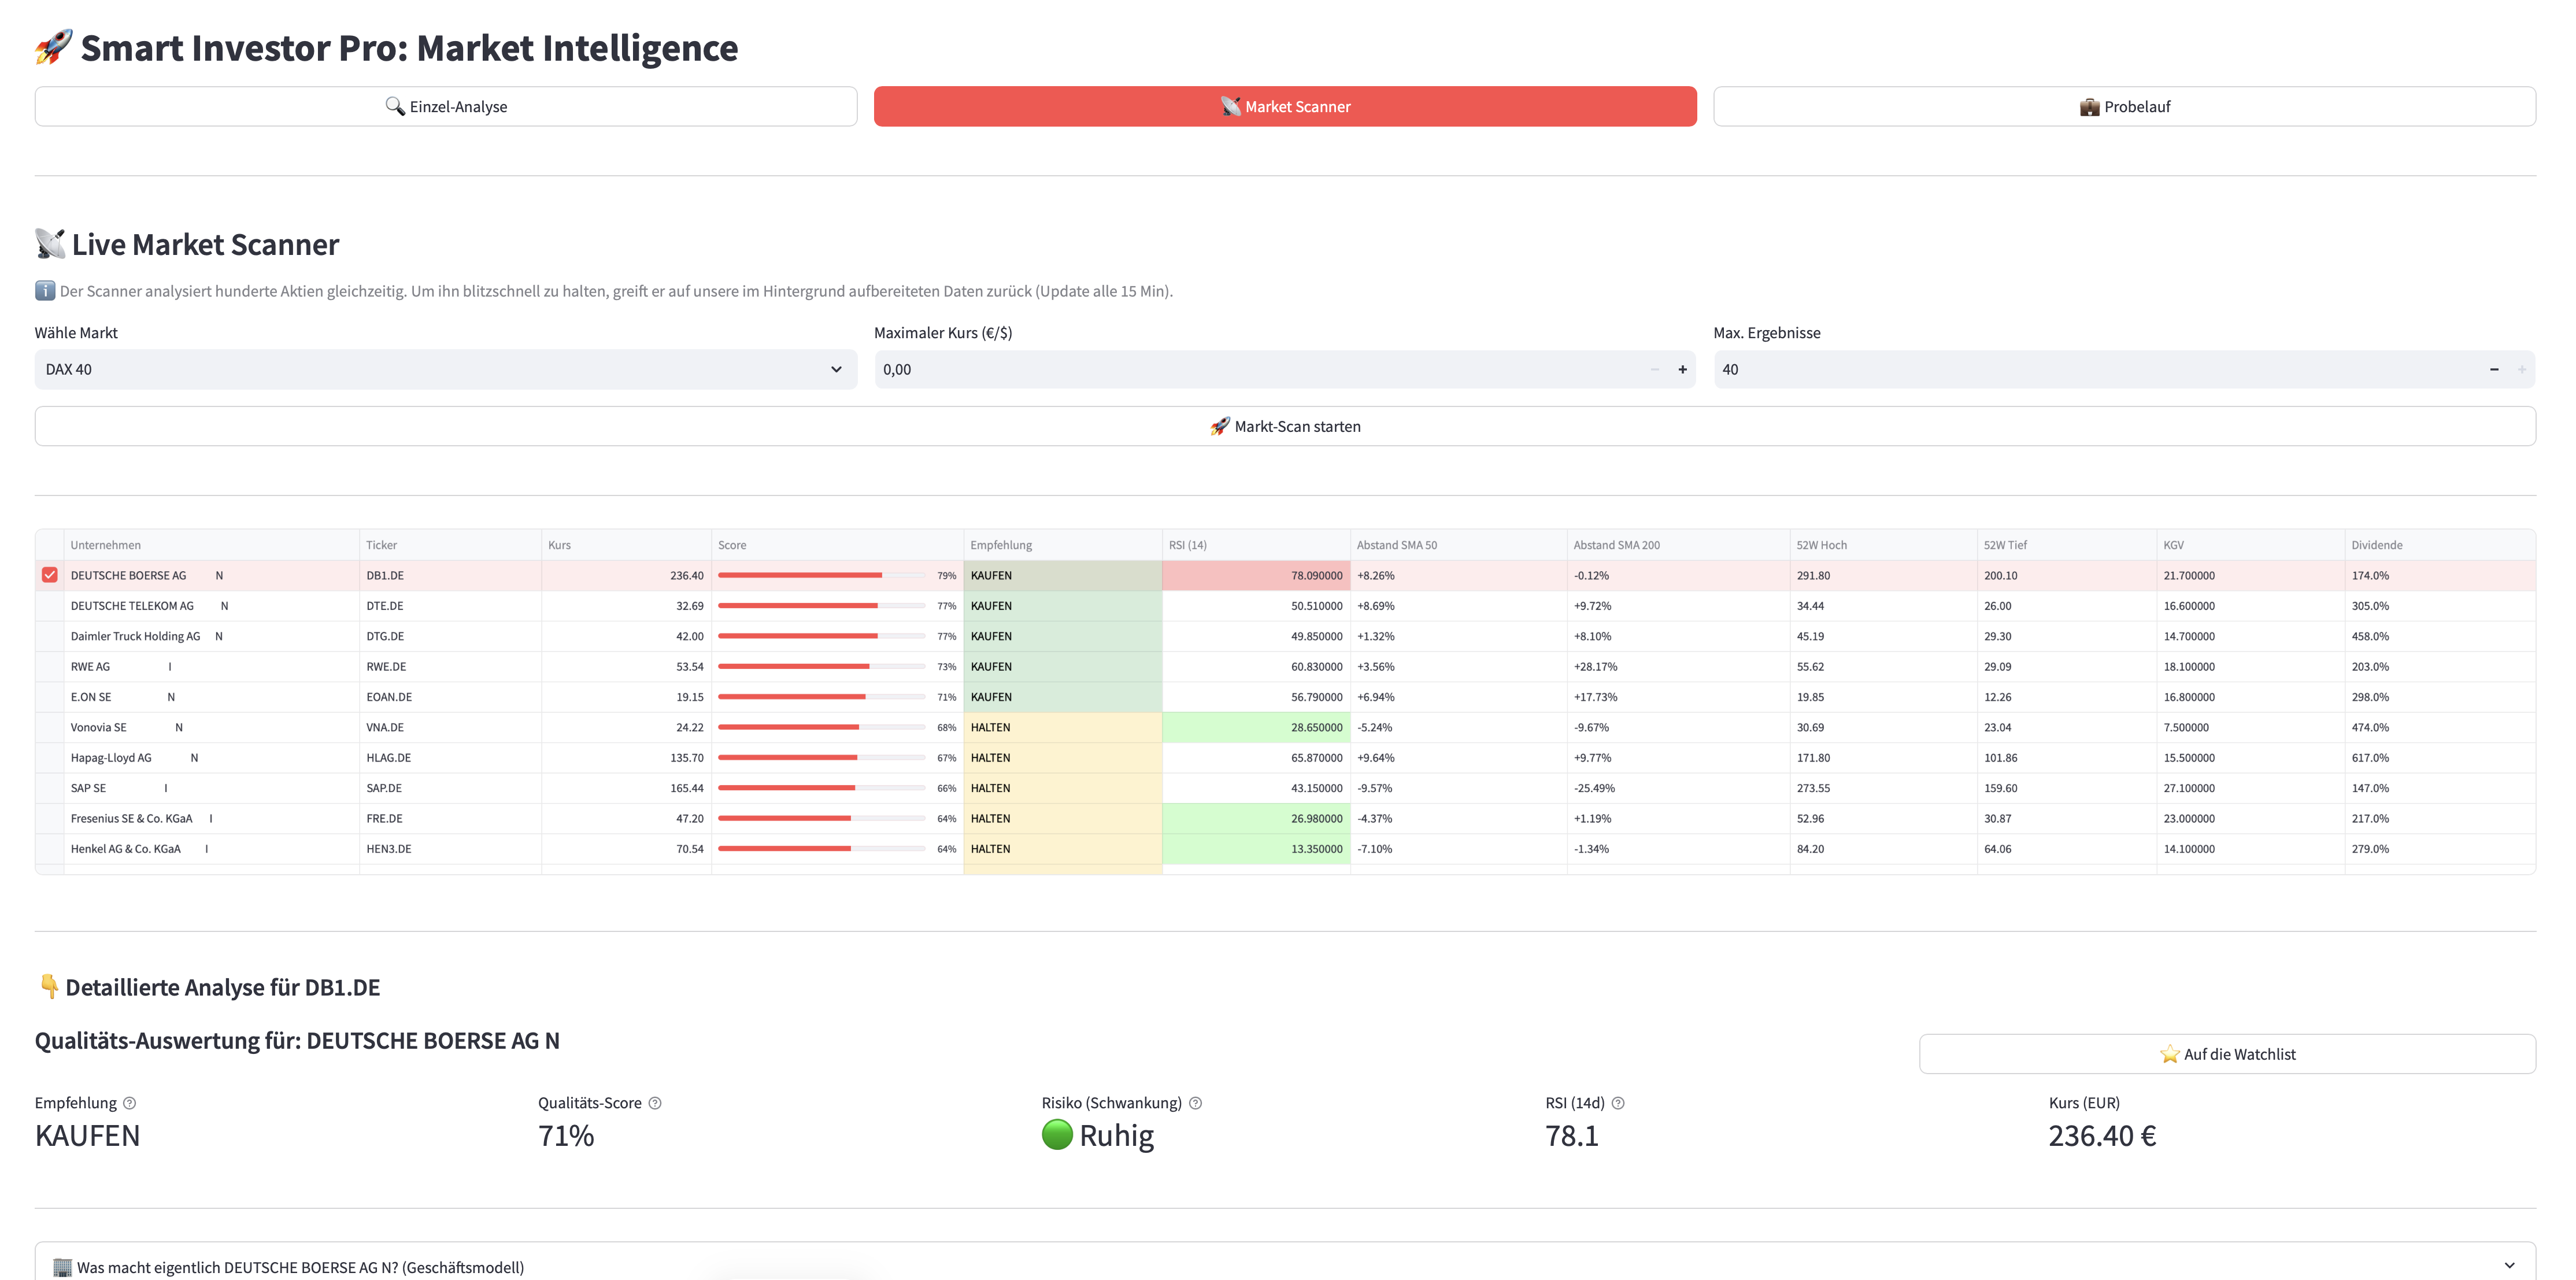The image size is (2576, 1280).
Task: Open the Einzel-Analyse tab
Action: point(445,106)
